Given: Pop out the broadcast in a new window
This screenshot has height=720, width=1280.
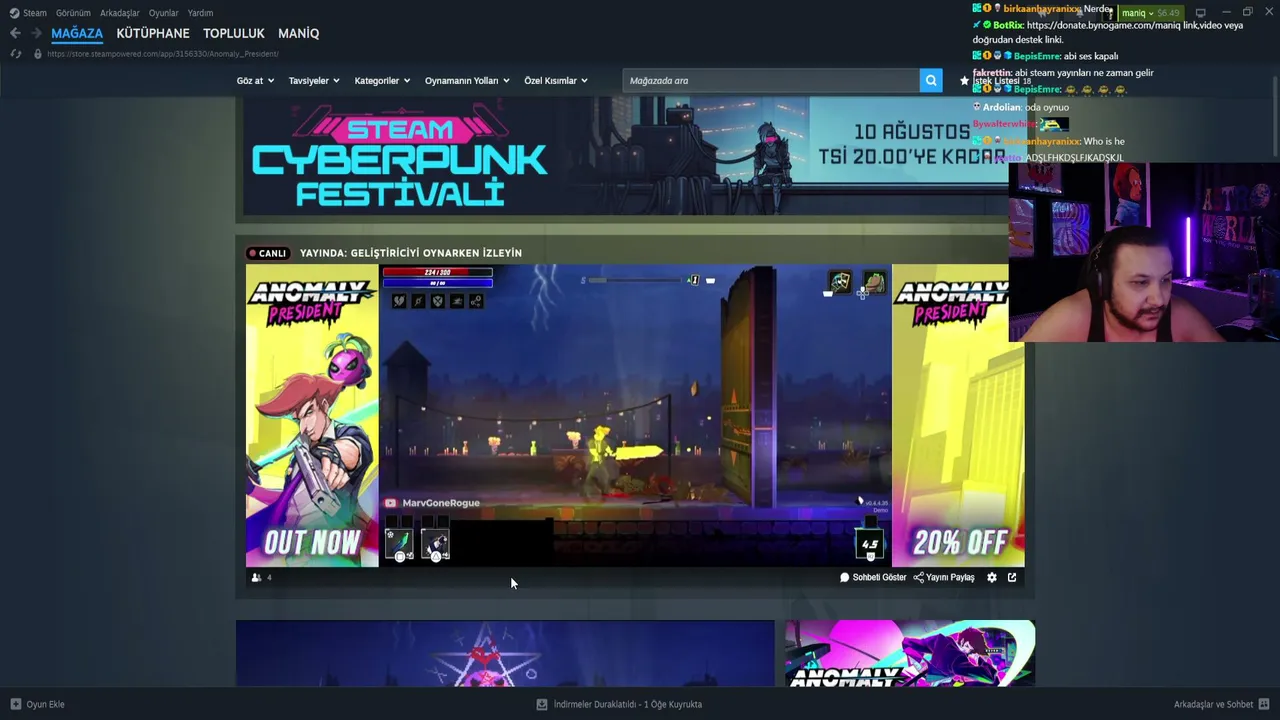Looking at the screenshot, I should pyautogui.click(x=1012, y=577).
